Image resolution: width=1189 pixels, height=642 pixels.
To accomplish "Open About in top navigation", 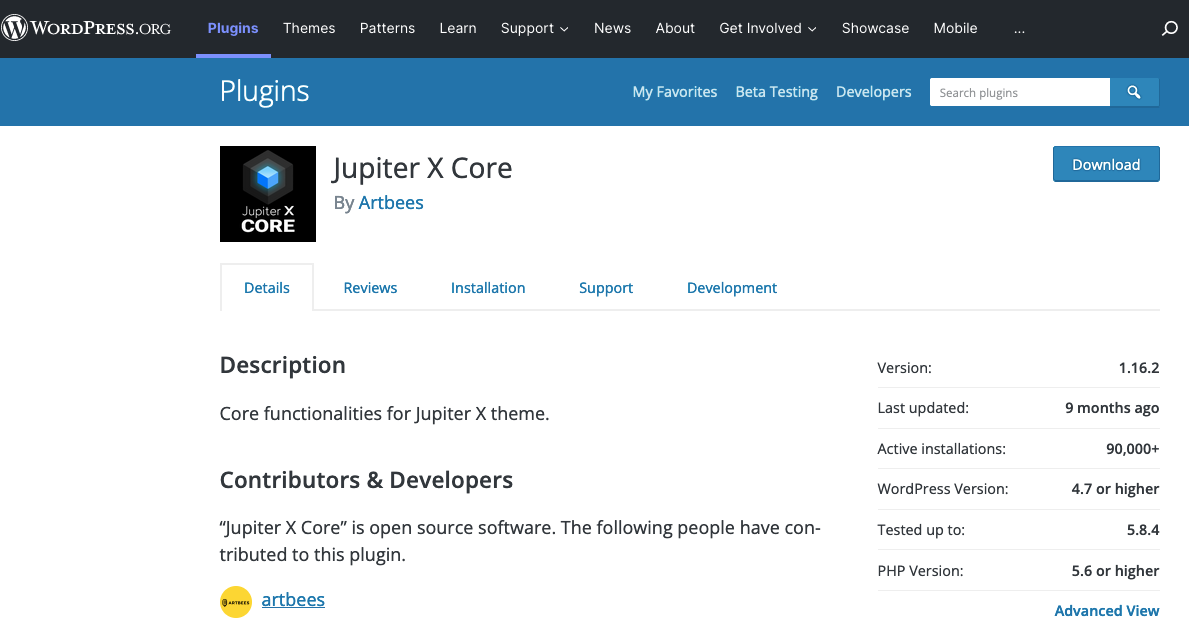I will [x=675, y=28].
